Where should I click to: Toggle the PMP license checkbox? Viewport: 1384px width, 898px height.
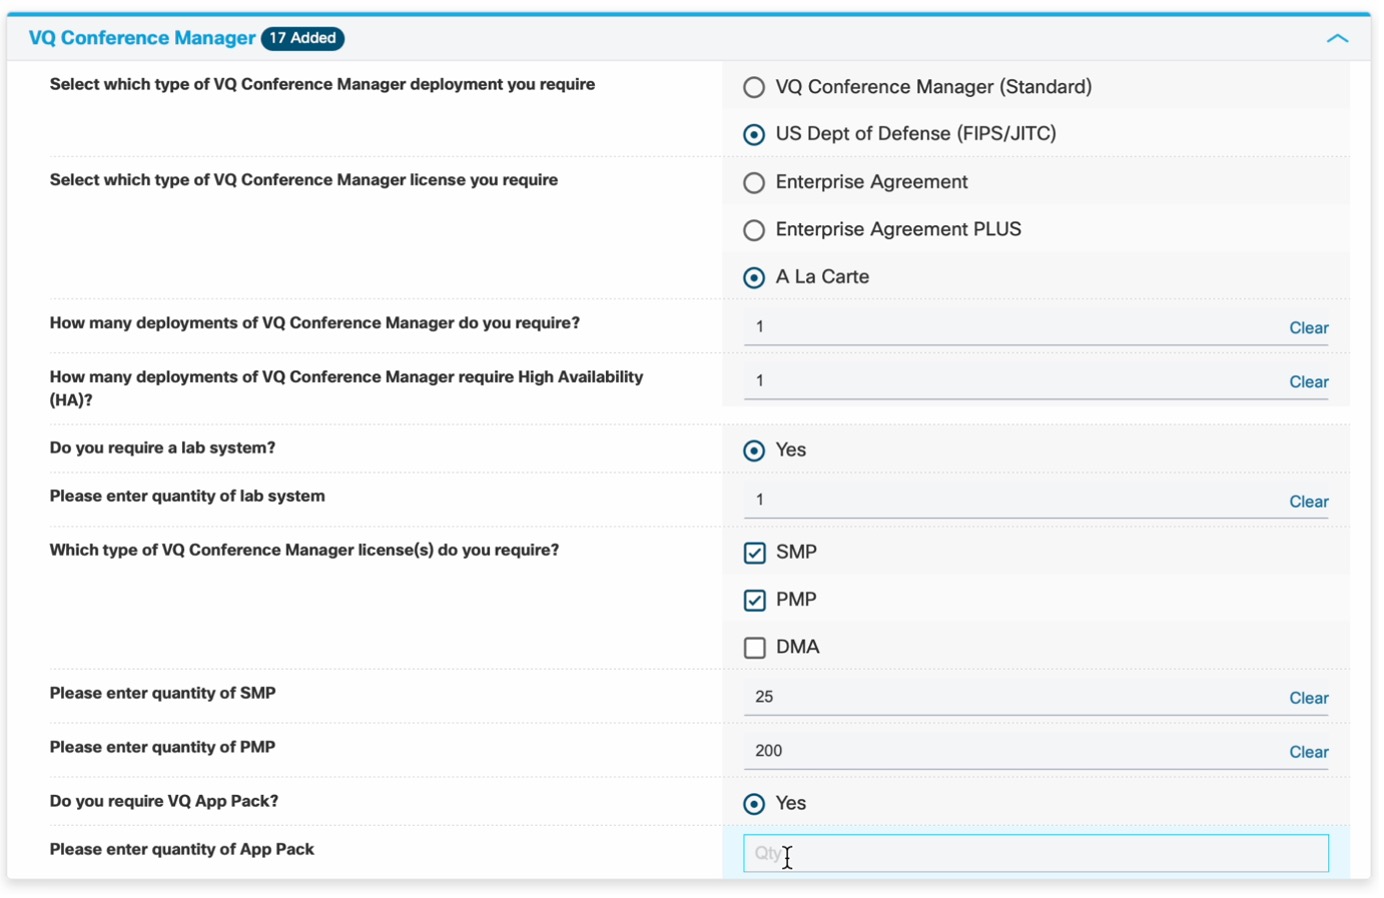[755, 600]
